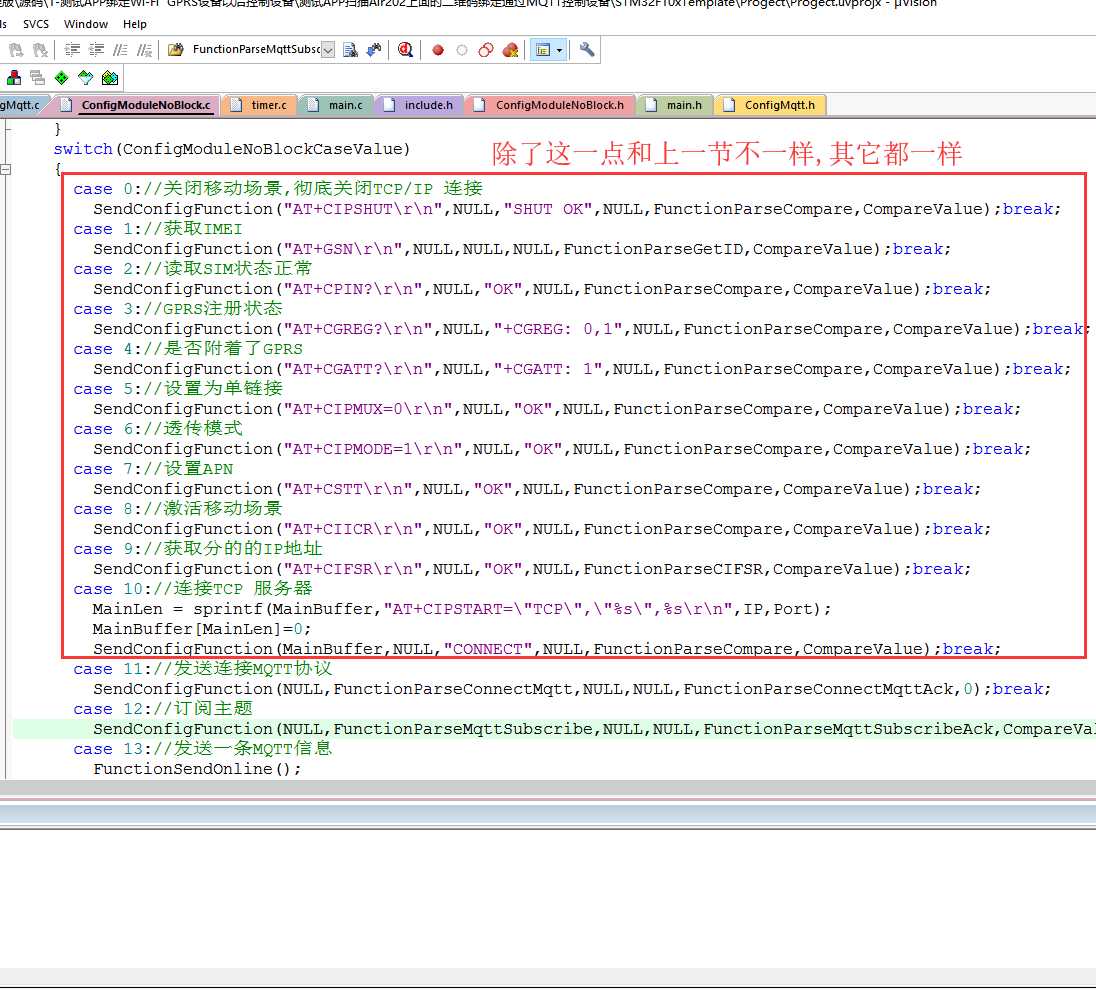Click break; on the AT+GSN line

922,249
